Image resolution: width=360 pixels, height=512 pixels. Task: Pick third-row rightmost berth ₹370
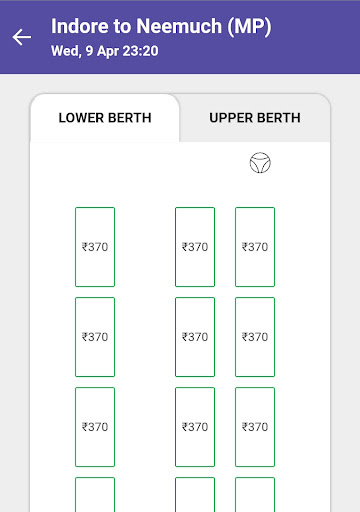[255, 427]
